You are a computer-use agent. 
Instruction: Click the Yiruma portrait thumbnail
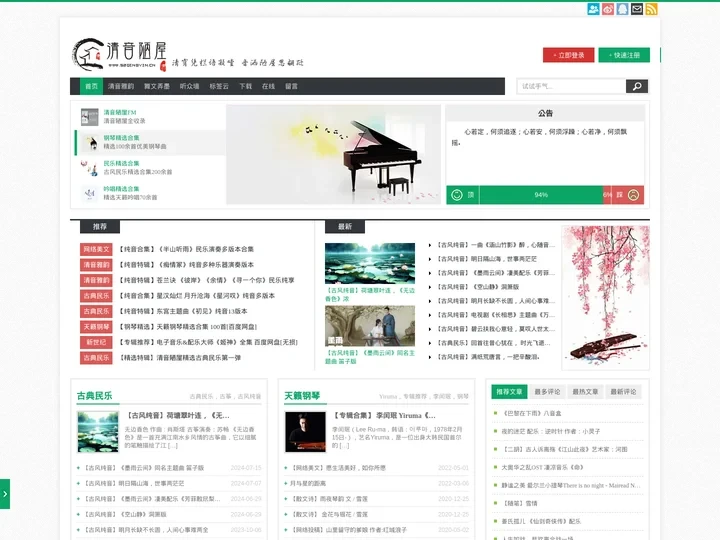[x=305, y=432]
